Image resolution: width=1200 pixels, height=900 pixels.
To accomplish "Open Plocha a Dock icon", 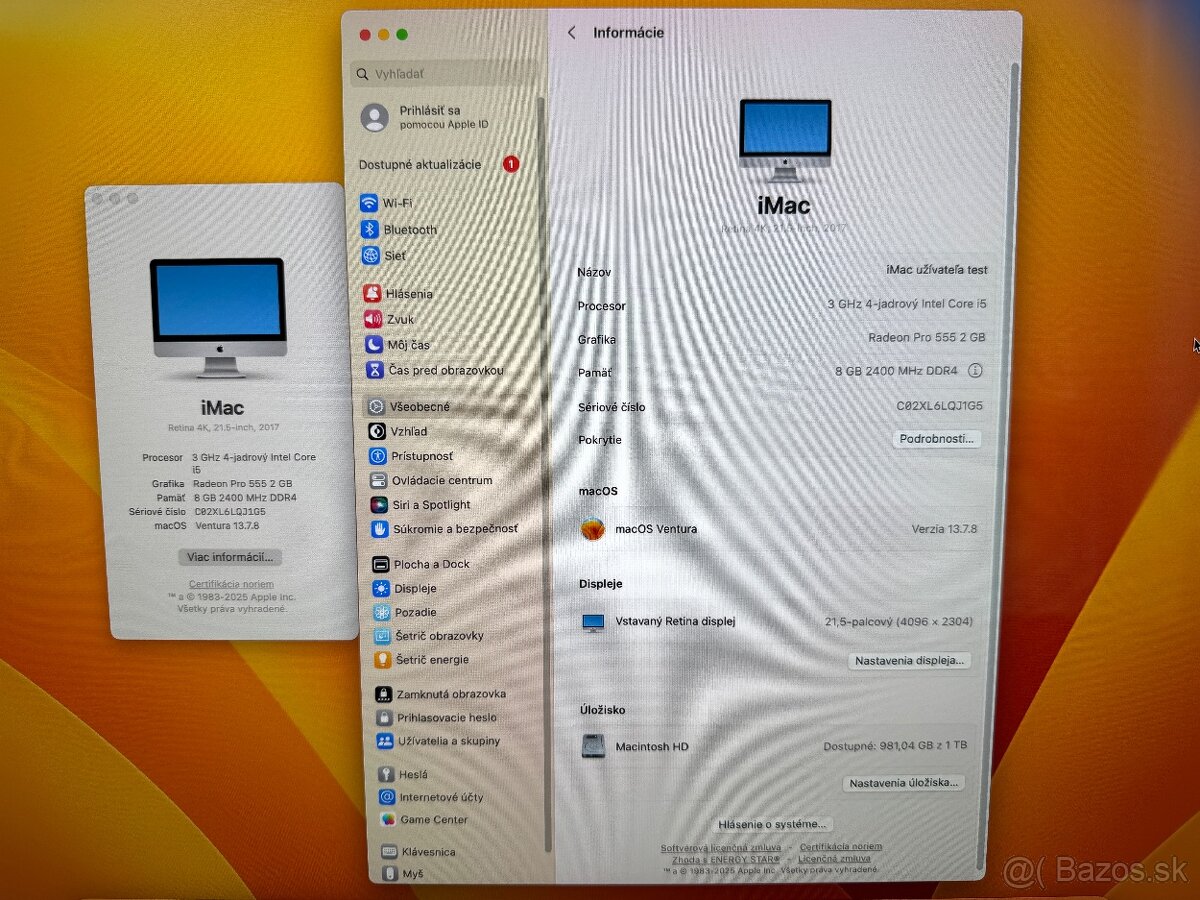I will pyautogui.click(x=380, y=564).
